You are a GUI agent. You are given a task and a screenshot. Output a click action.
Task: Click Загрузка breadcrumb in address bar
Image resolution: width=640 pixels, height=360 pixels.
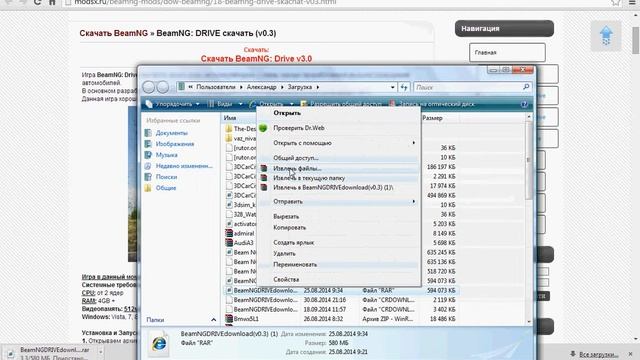tap(300, 87)
